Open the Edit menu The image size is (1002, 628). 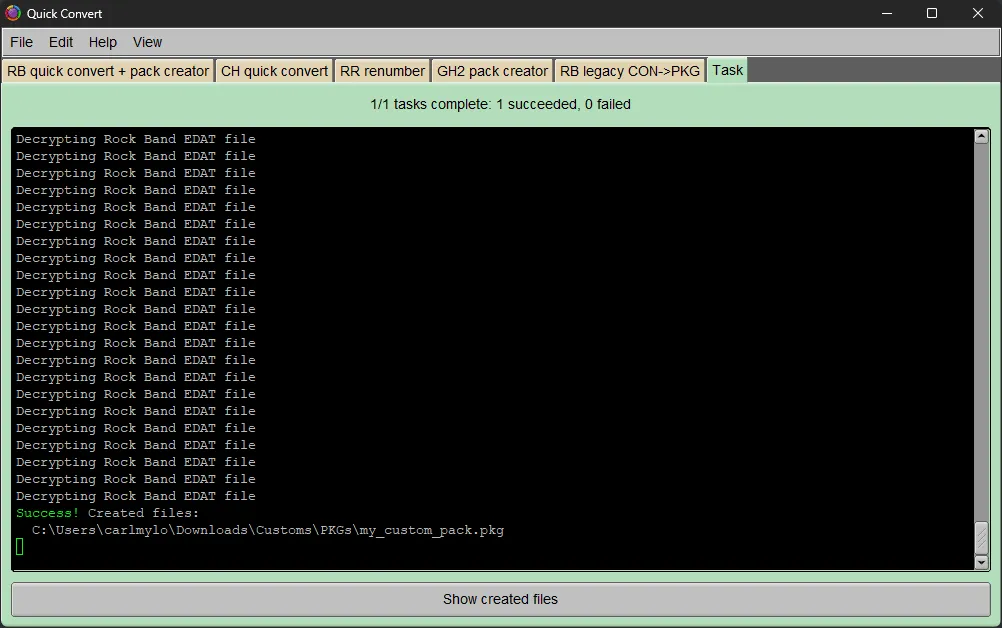(x=61, y=42)
